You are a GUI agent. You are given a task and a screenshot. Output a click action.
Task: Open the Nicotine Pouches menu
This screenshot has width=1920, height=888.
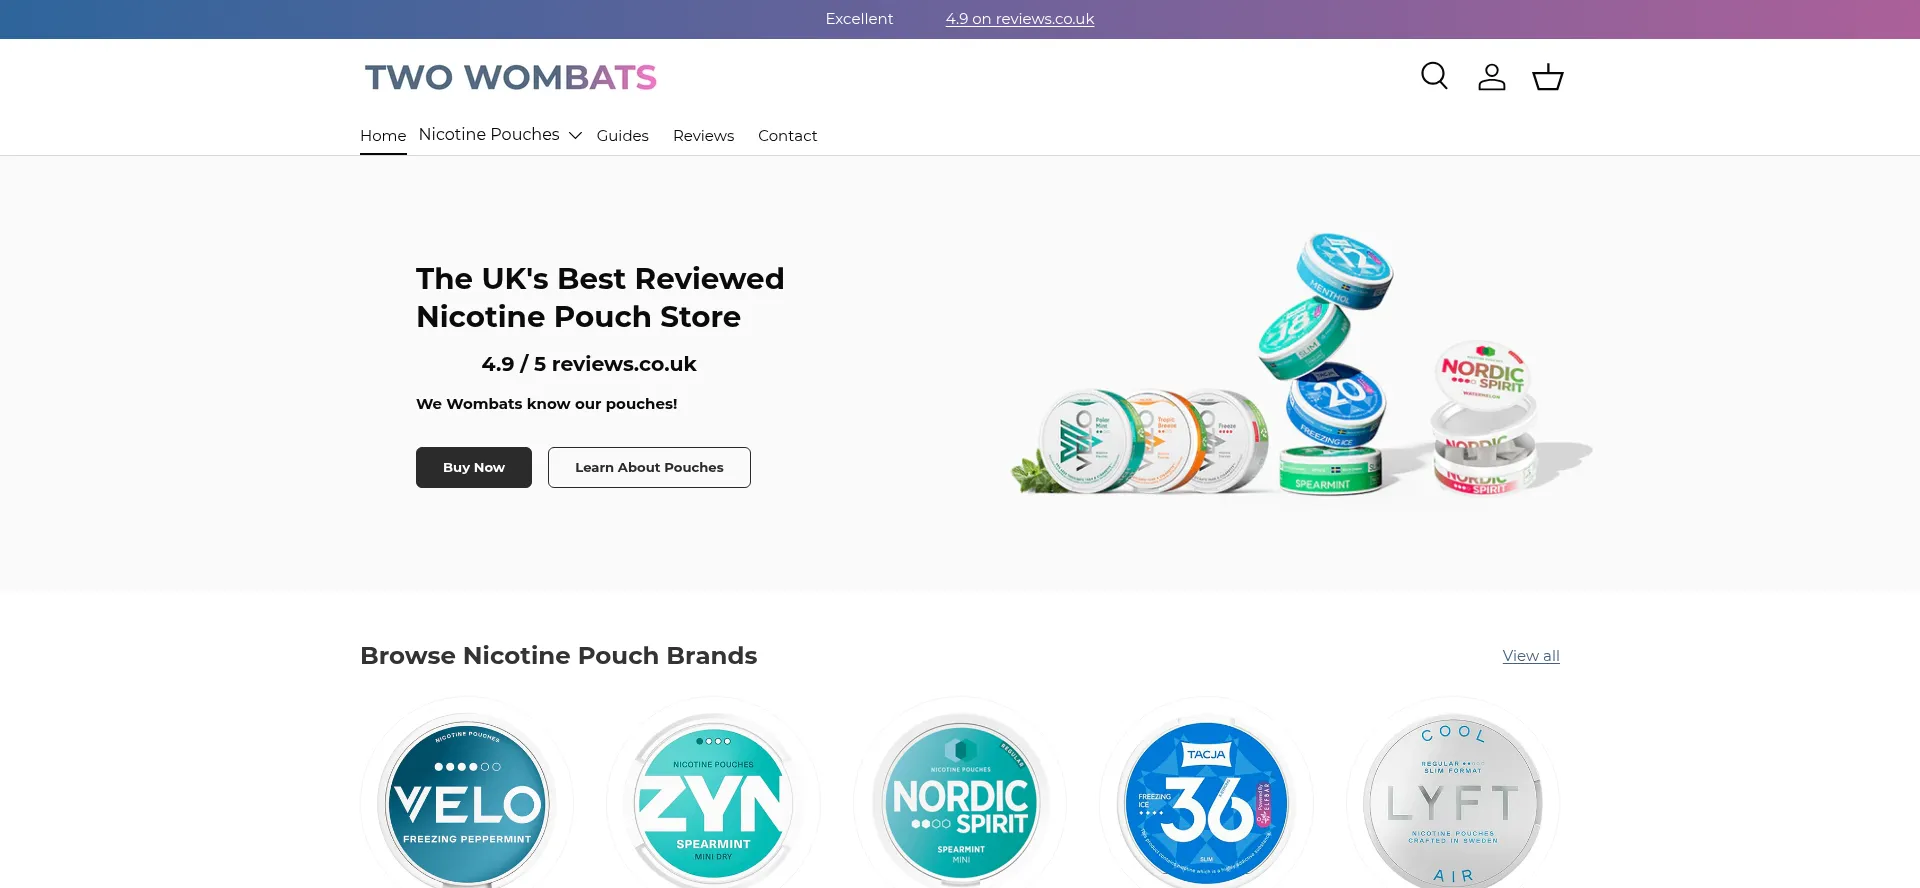click(x=489, y=134)
